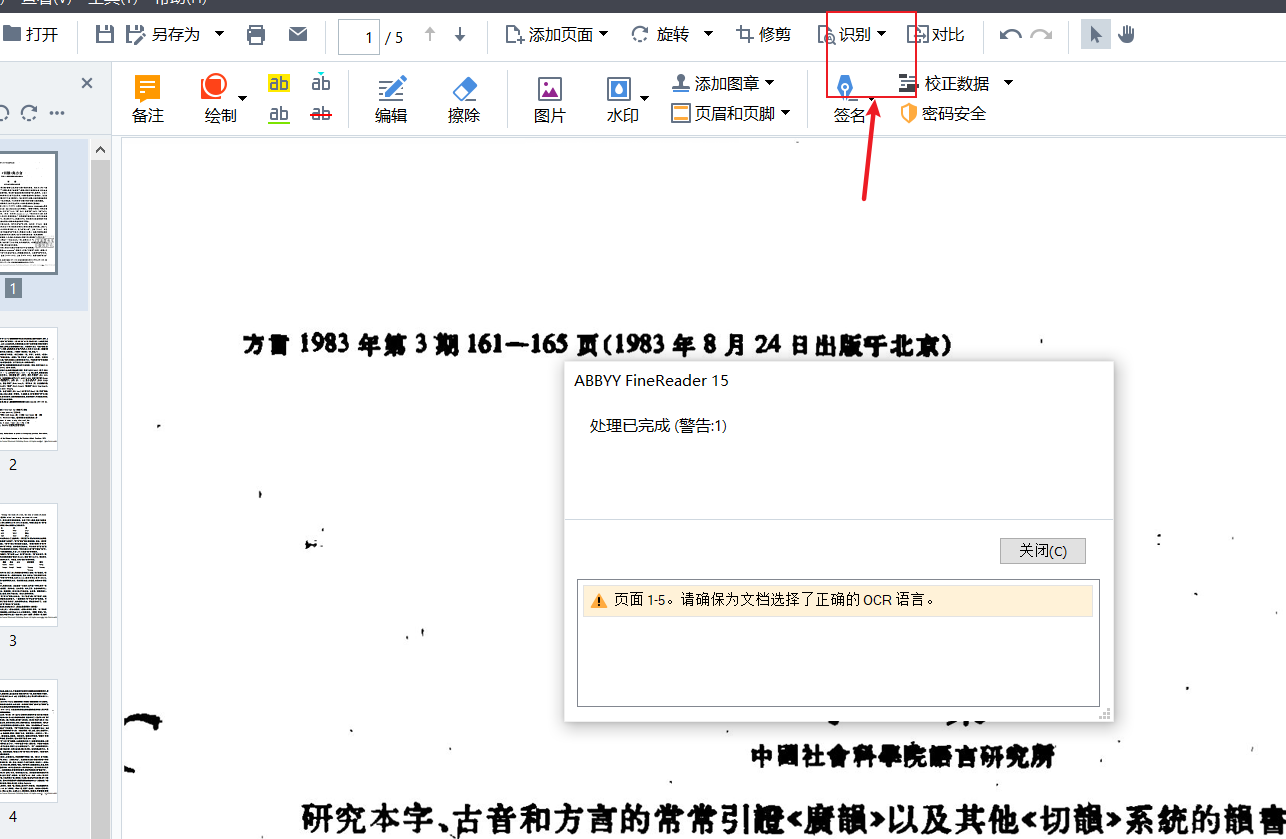1286x839 pixels.
Task: Select the arrow pointer tool
Action: click(1096, 35)
